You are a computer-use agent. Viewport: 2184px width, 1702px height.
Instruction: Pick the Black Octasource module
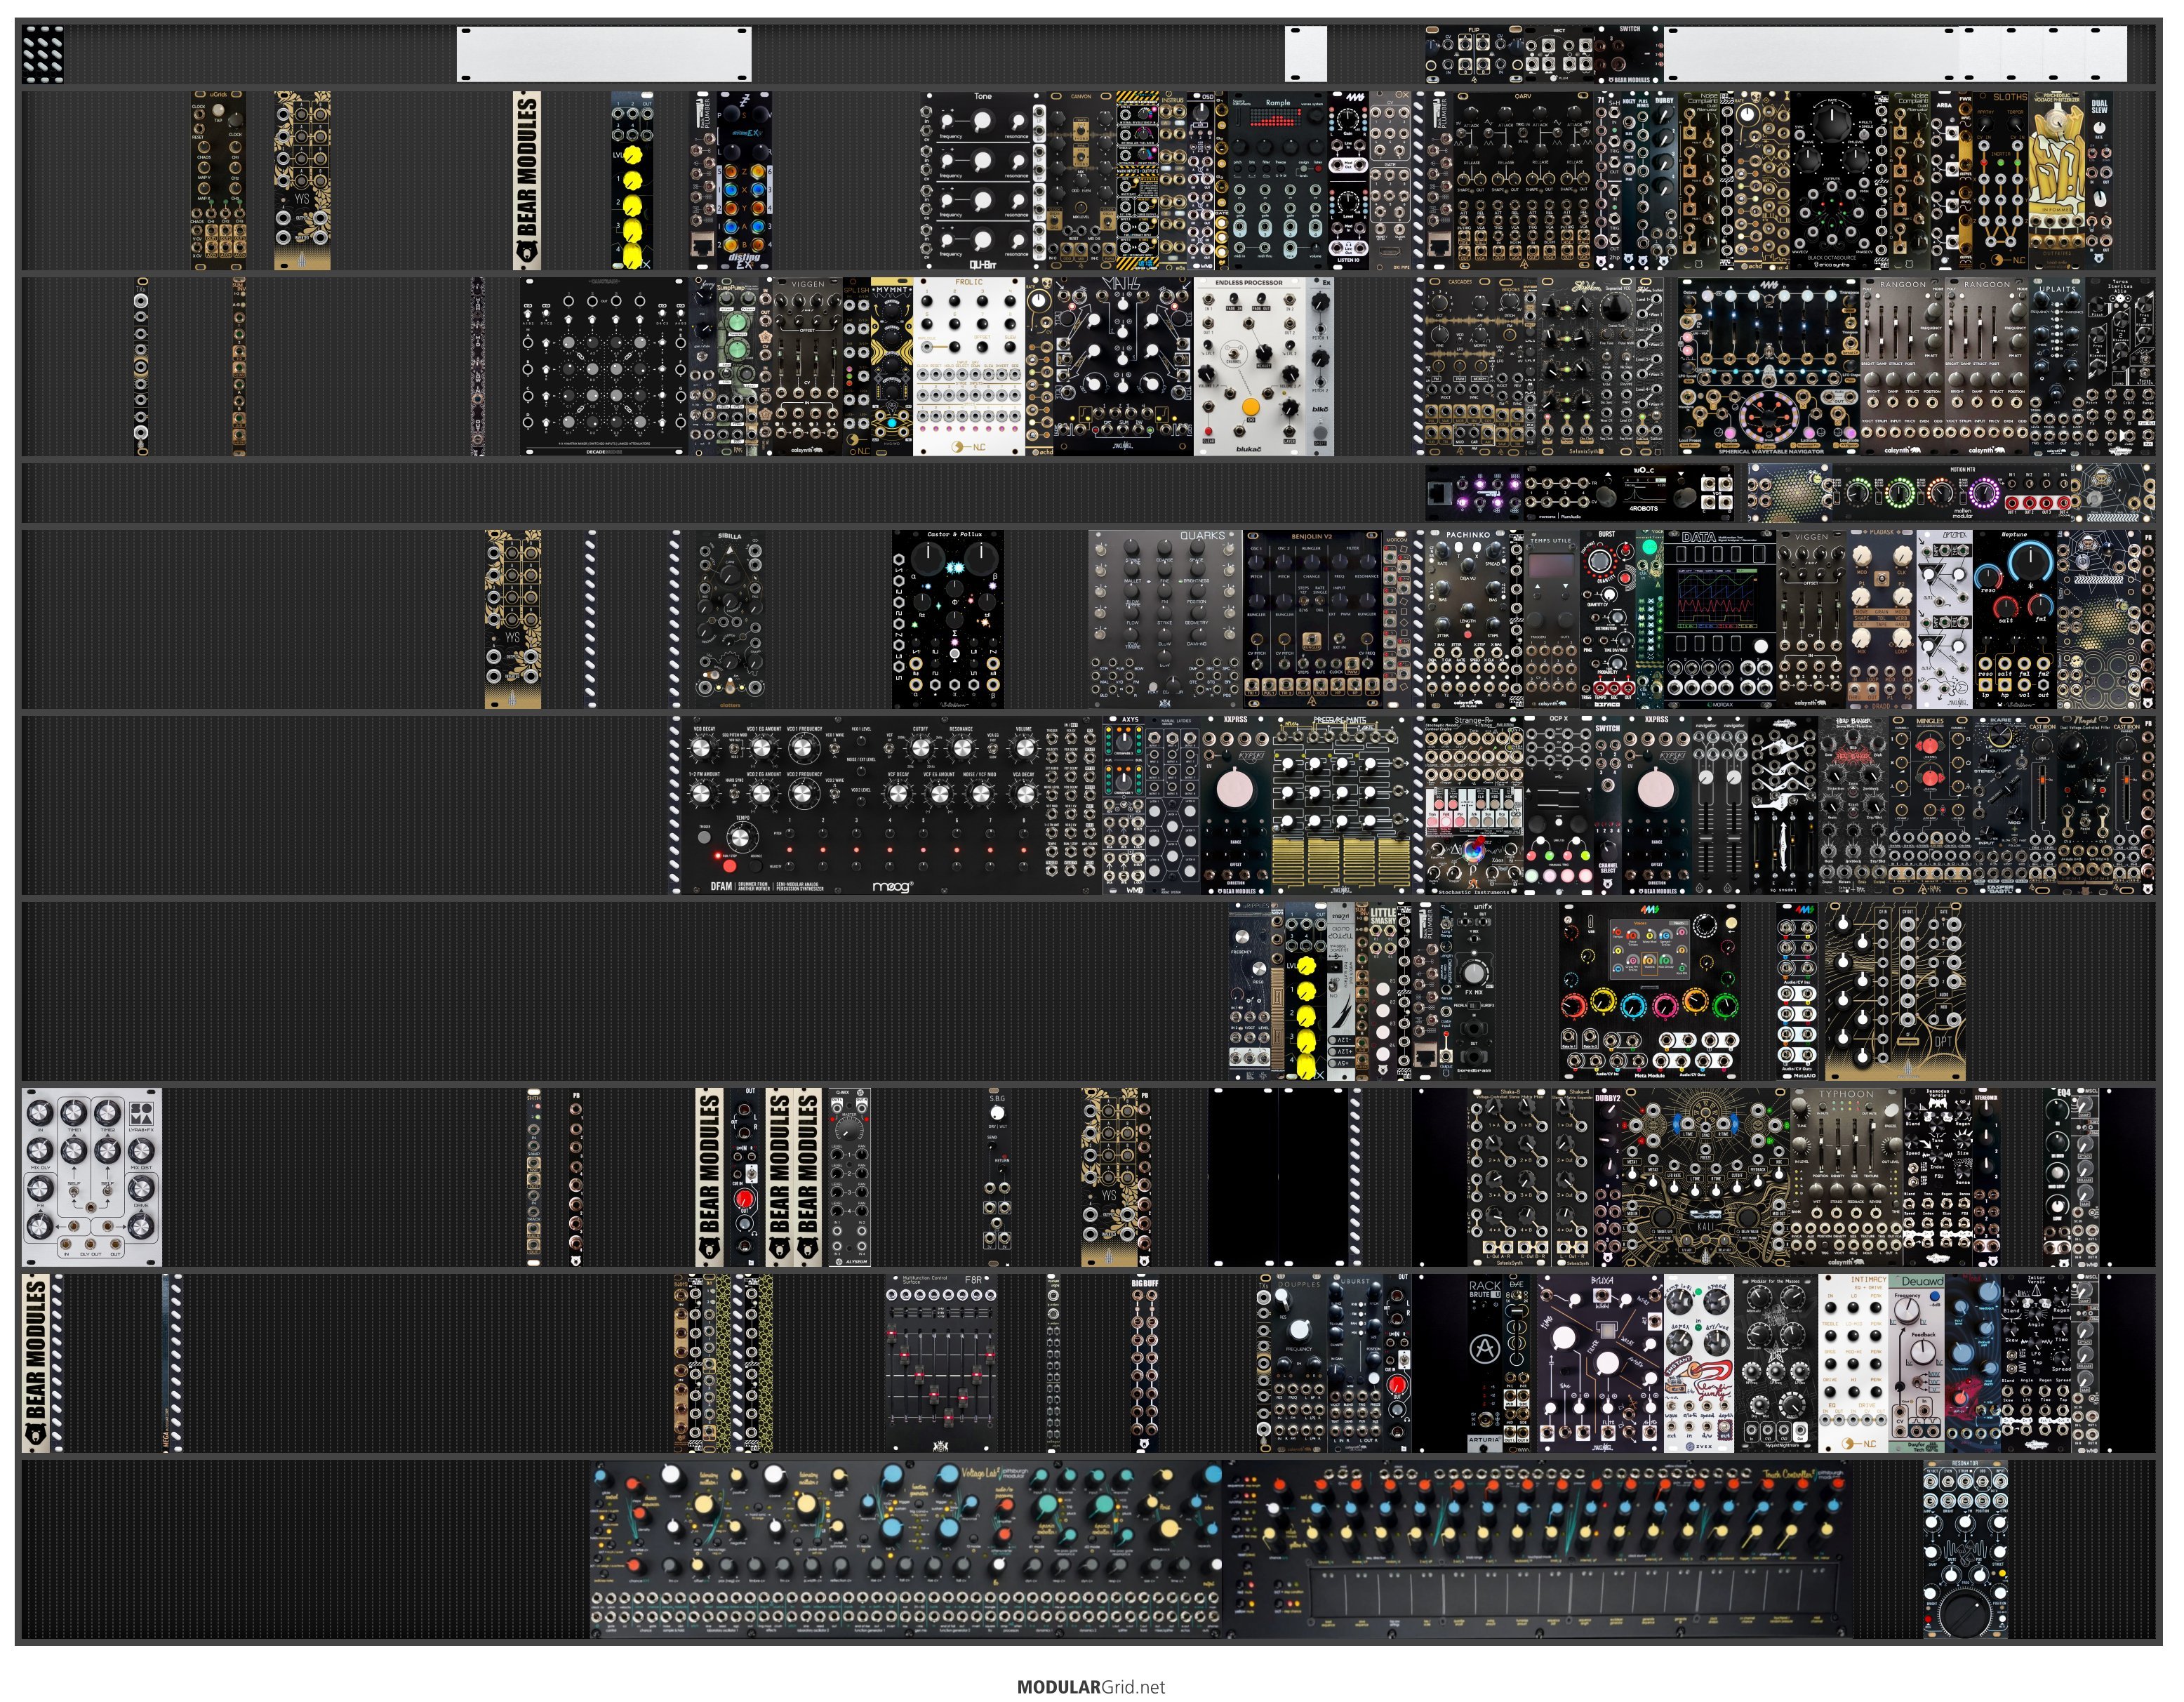(x=1832, y=180)
